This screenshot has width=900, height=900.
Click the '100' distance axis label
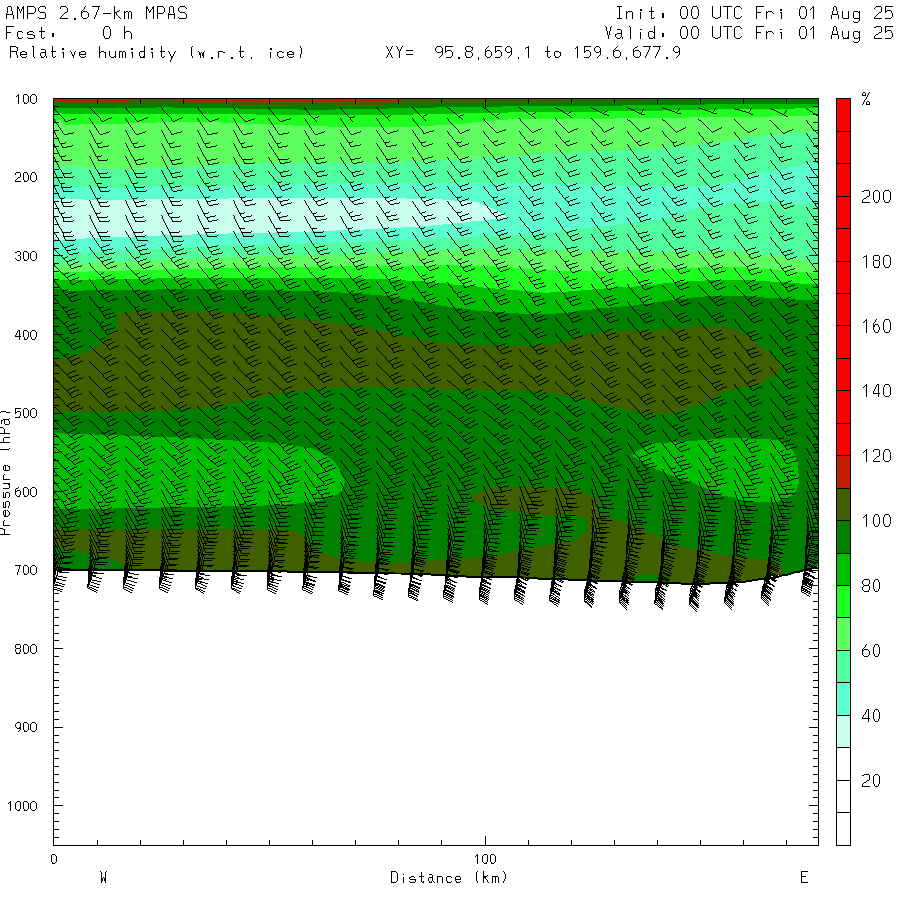pos(485,859)
